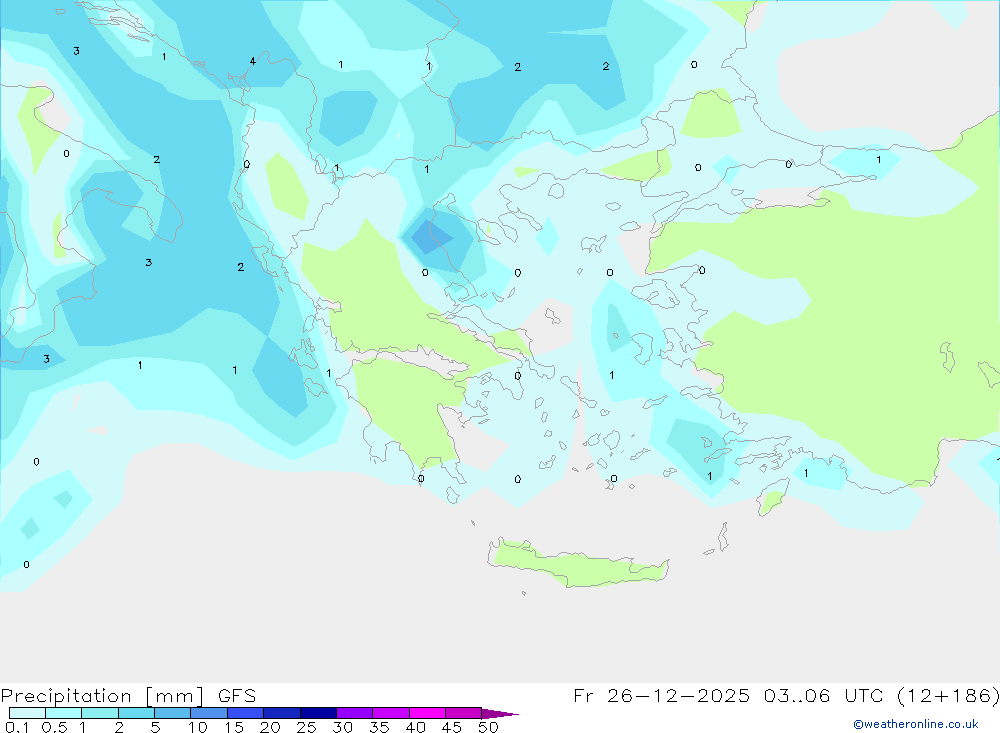1000x733 pixels.
Task: Select the 2–5 mm legend color swatch
Action: [136, 713]
